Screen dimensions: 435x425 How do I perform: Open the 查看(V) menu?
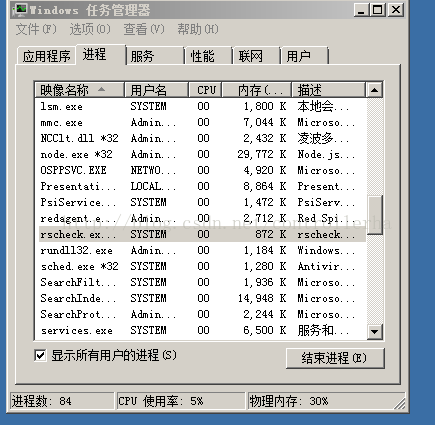click(144, 29)
